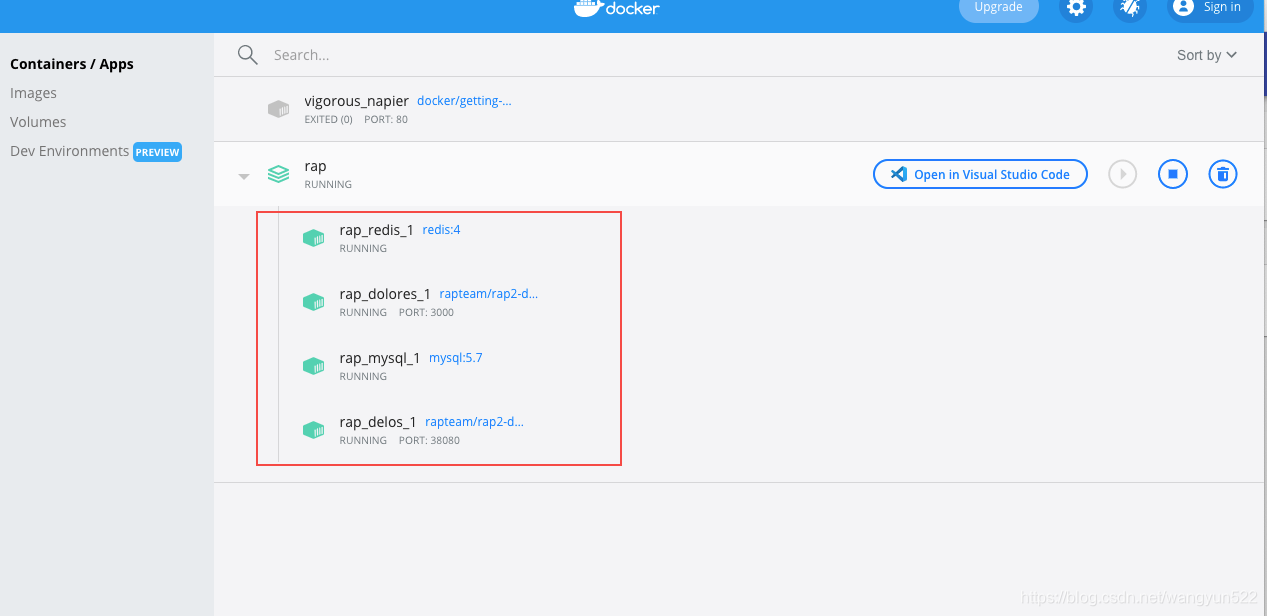Click disabled start button for rap
The image size is (1267, 616).
pos(1123,174)
